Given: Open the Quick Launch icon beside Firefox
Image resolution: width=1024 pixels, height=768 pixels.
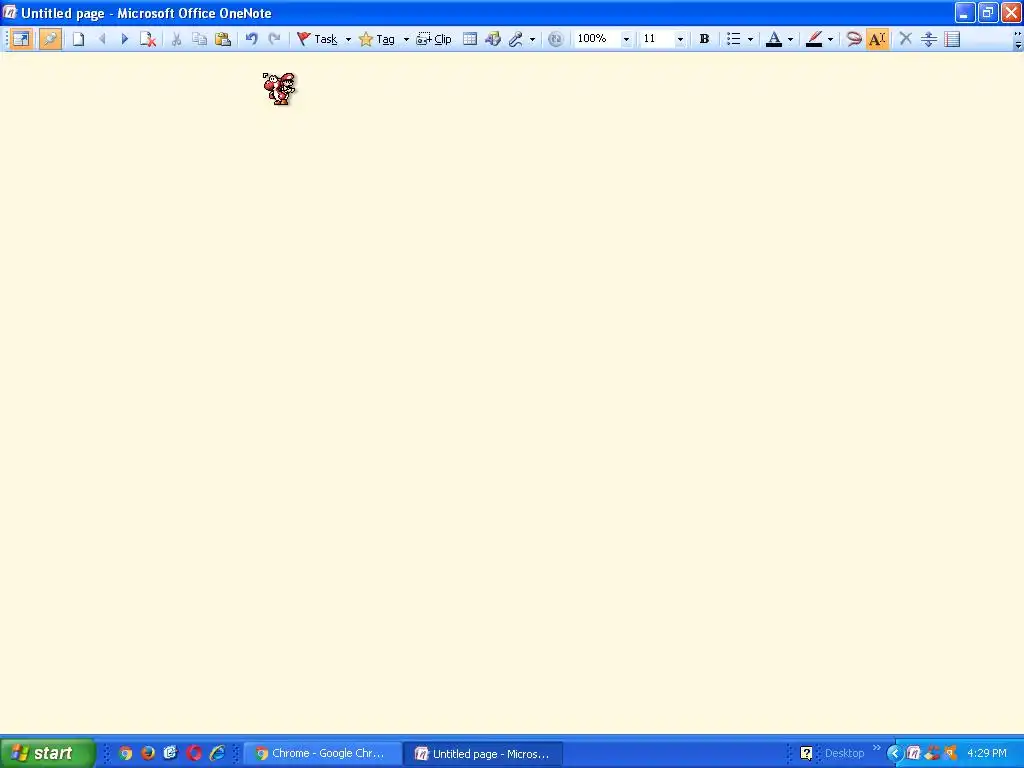Looking at the screenshot, I should (x=171, y=753).
